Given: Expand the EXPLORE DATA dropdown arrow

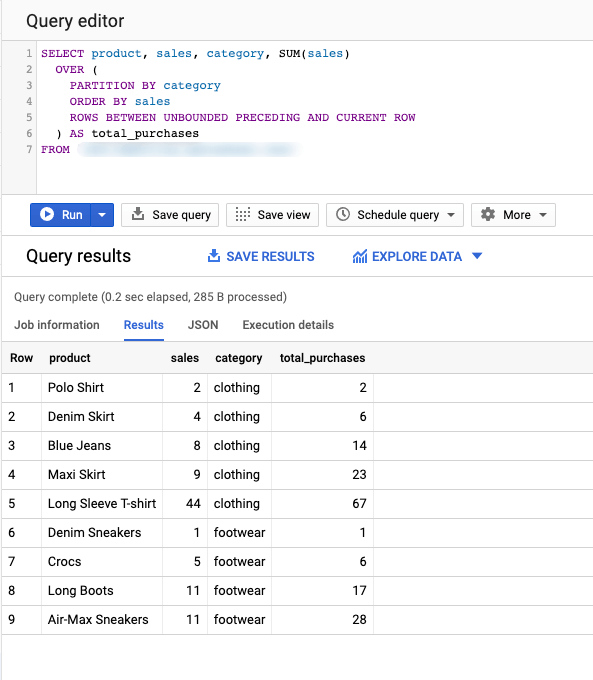Looking at the screenshot, I should pyautogui.click(x=477, y=256).
